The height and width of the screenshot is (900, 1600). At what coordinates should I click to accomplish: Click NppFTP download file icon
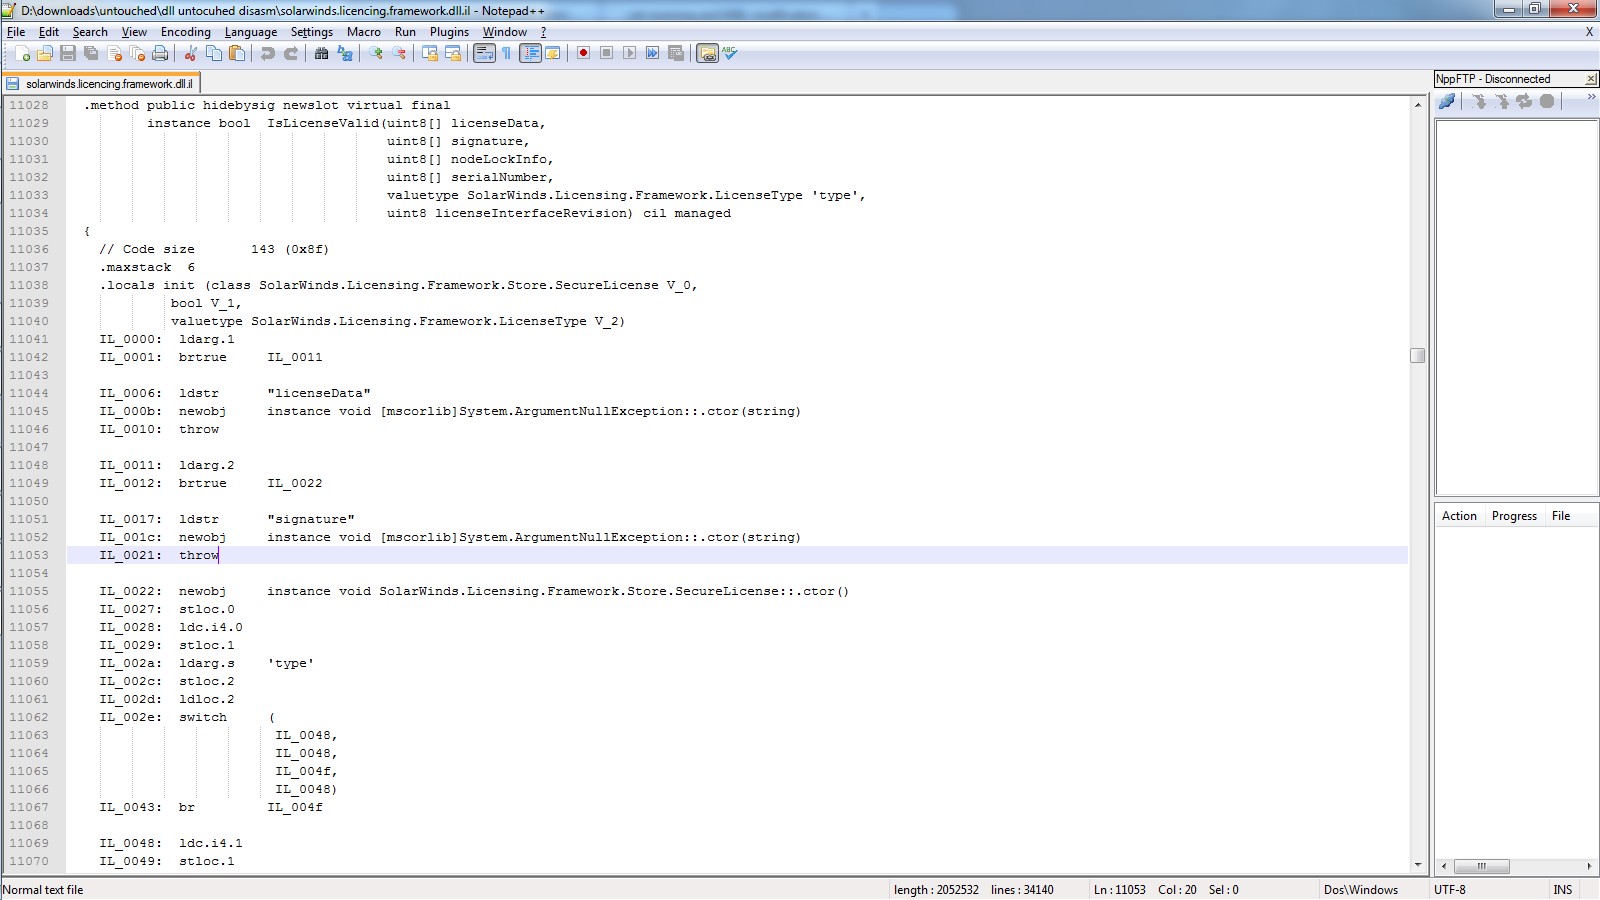1479,101
